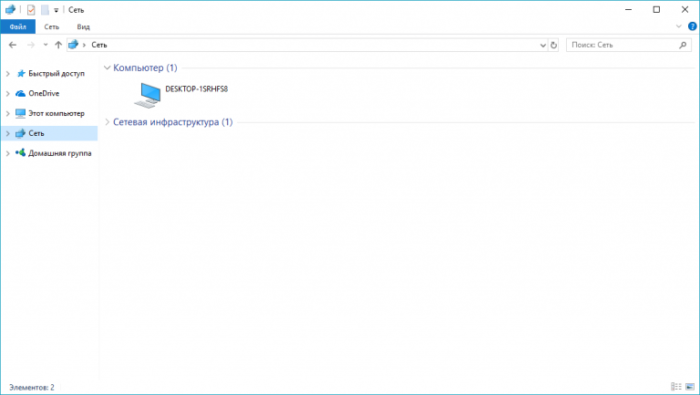
Task: Expand the Сетевая инфраструктура (1) group
Action: click(107, 122)
